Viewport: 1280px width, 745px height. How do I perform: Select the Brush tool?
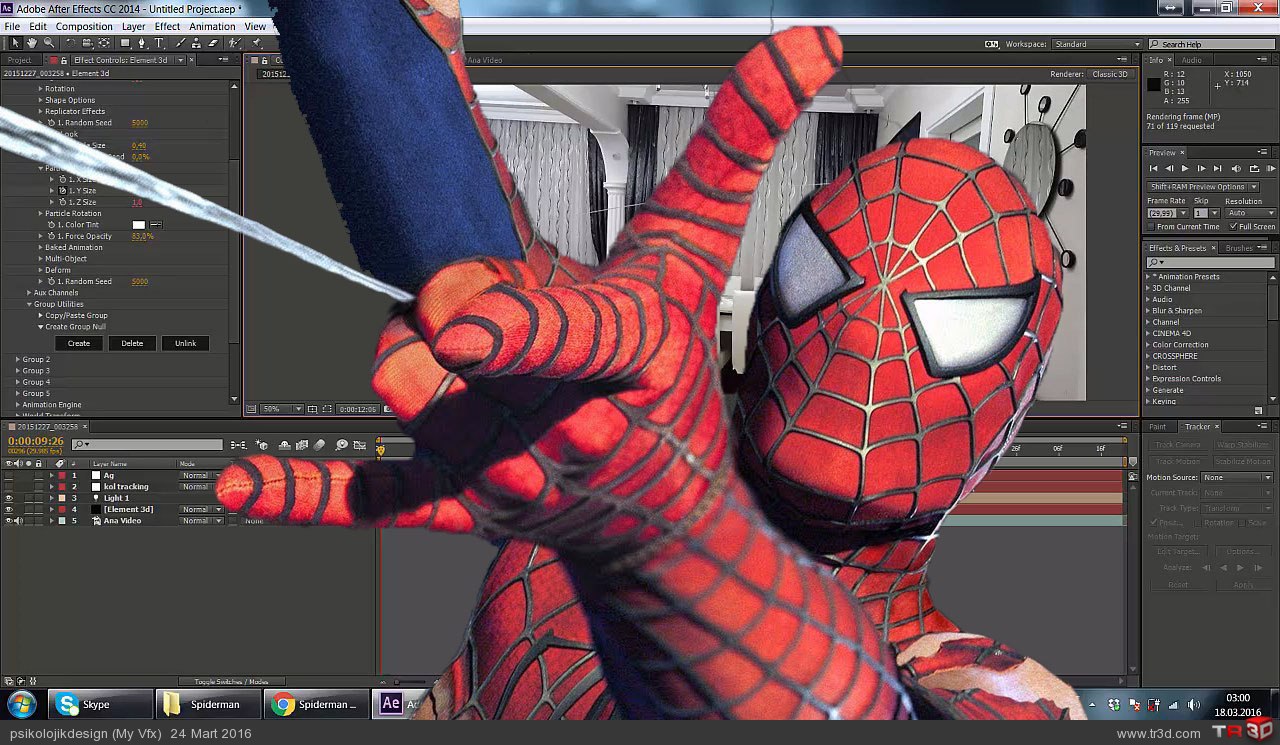click(x=180, y=43)
